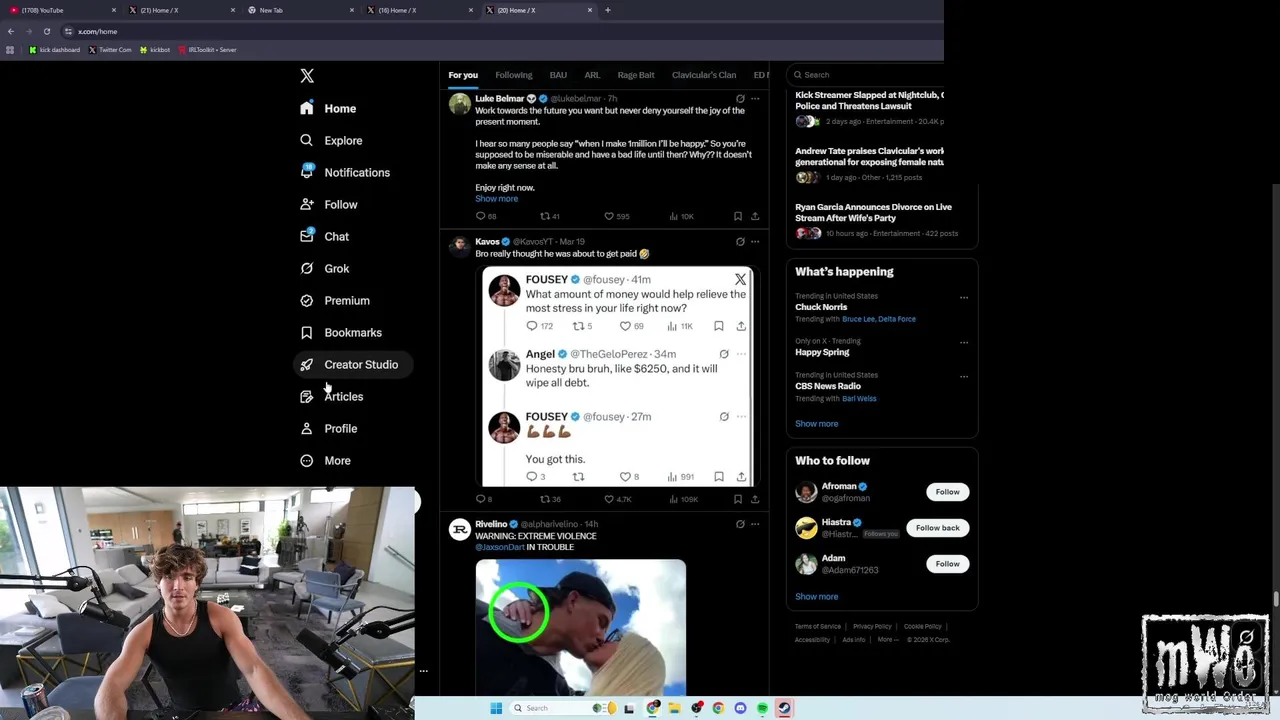1280x720 pixels.
Task: Expand the More menu in the sidebar
Action: click(x=326, y=460)
